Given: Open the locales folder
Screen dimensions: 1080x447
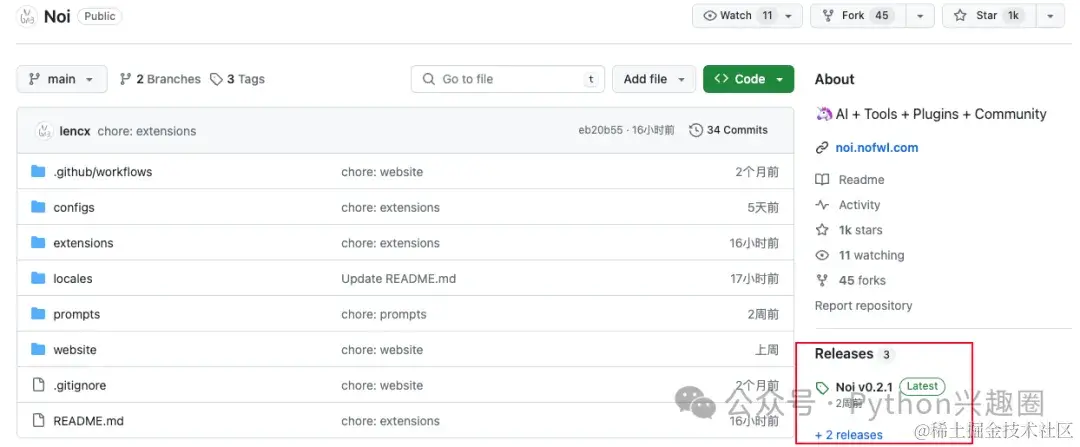Looking at the screenshot, I should coord(73,279).
